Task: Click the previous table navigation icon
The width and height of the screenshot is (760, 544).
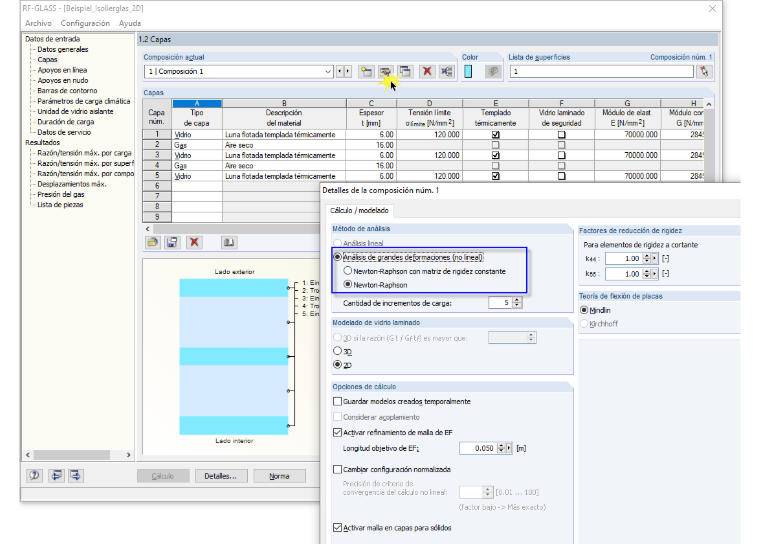Action: pyautogui.click(x=57, y=476)
